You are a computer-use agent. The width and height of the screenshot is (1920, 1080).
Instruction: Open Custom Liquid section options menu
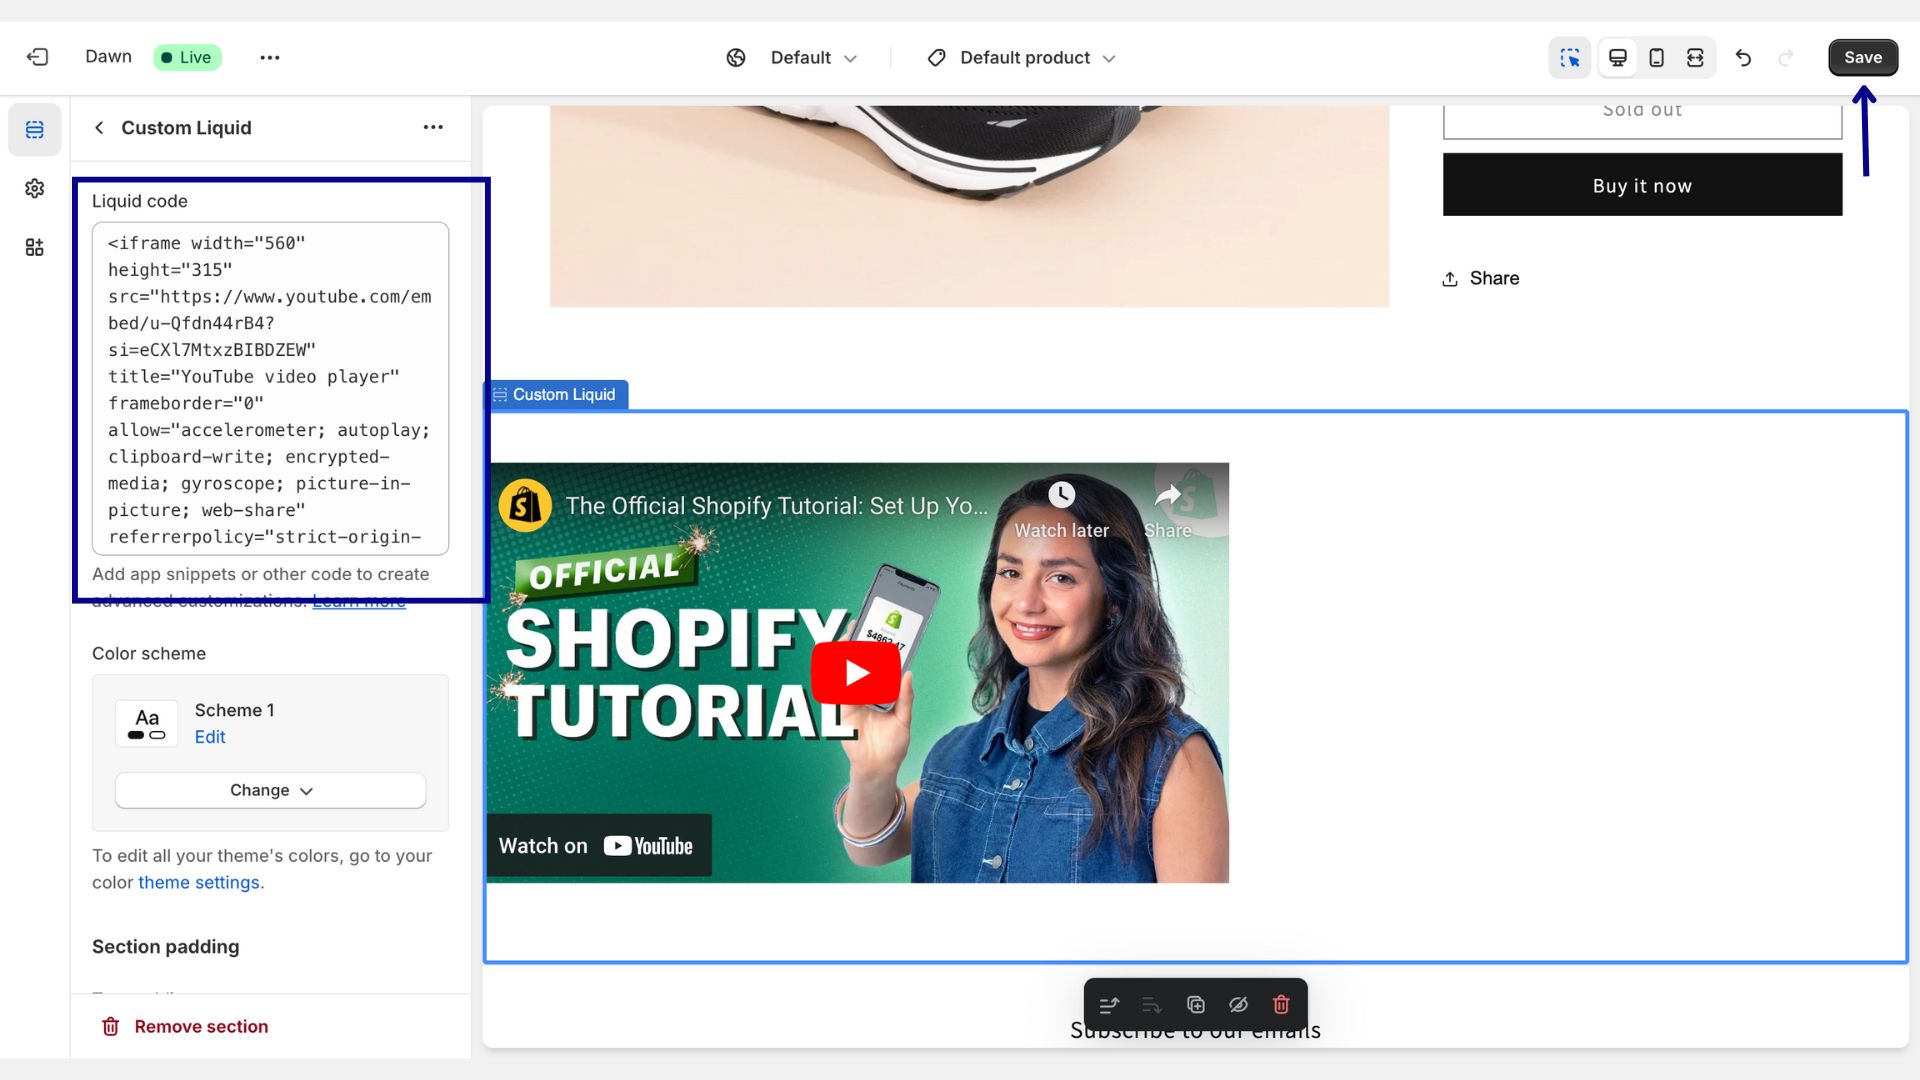[433, 127]
